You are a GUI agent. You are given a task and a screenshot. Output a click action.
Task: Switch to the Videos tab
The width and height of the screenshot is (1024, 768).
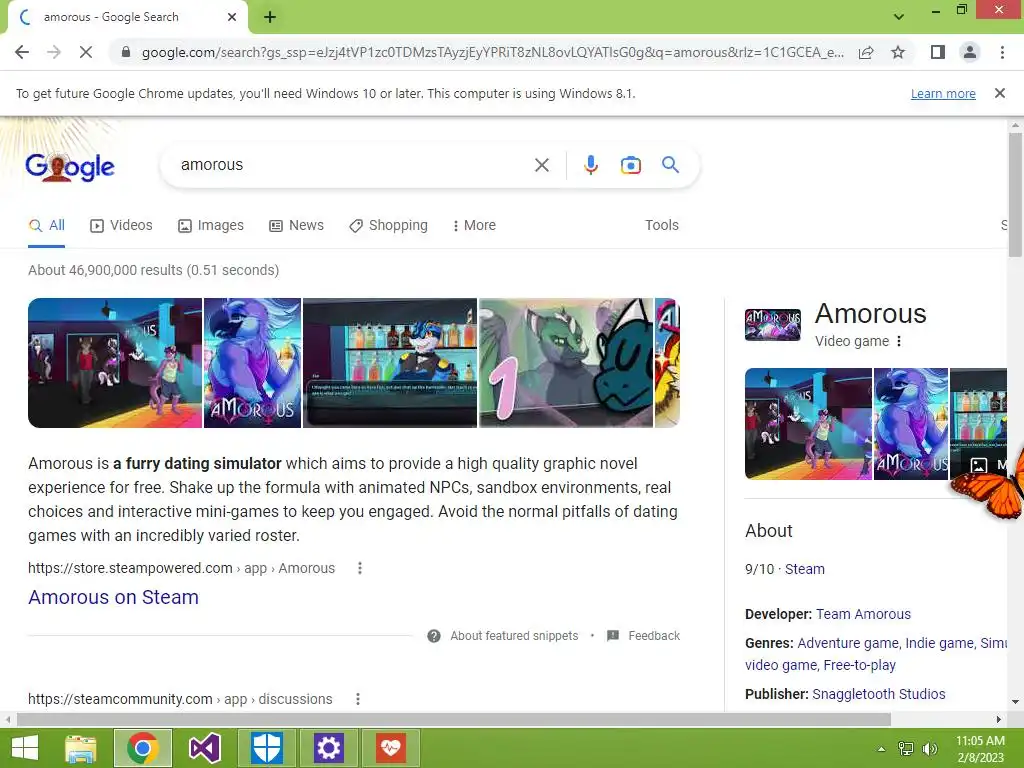(x=121, y=225)
